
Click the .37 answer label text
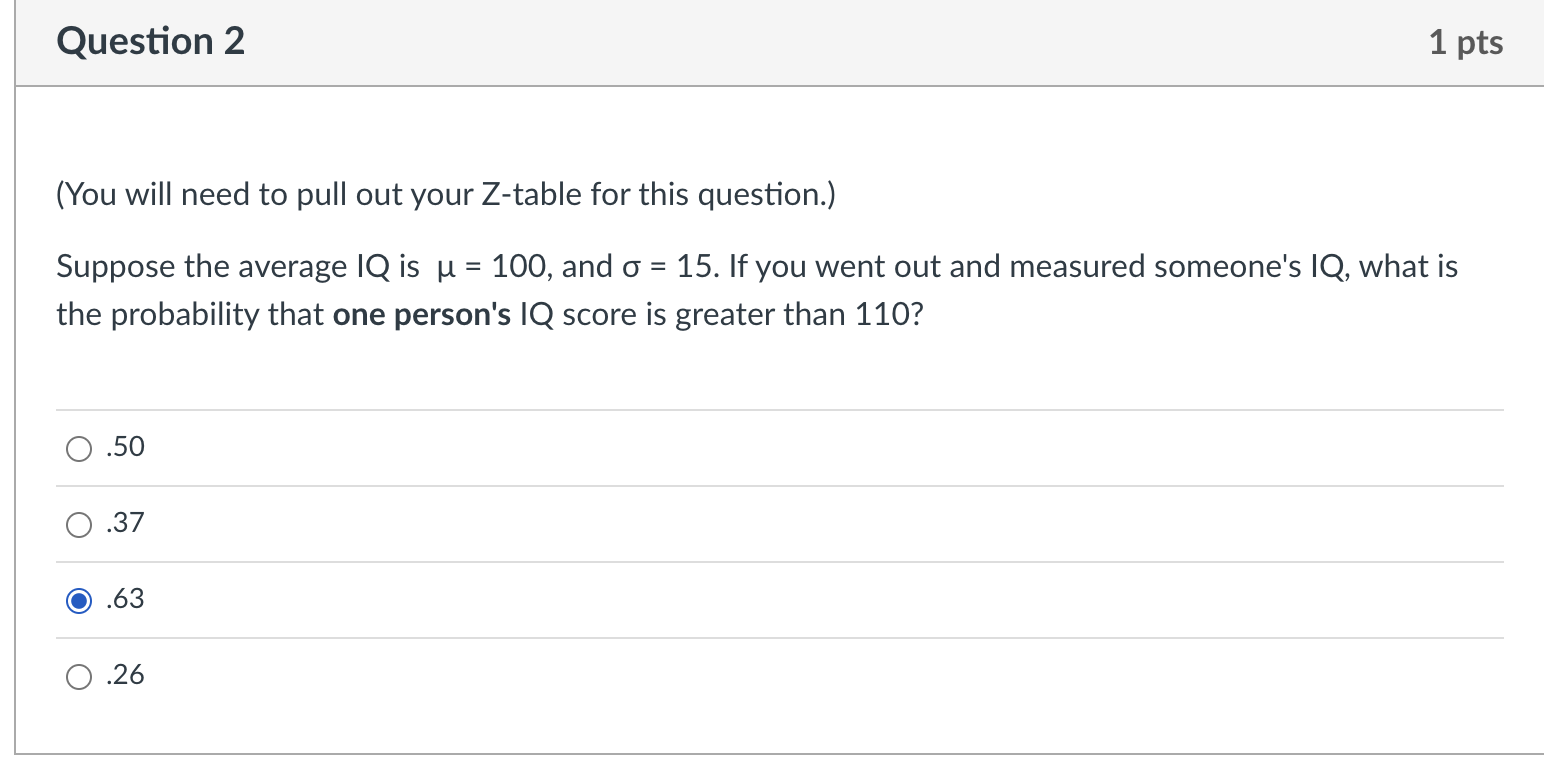point(124,522)
